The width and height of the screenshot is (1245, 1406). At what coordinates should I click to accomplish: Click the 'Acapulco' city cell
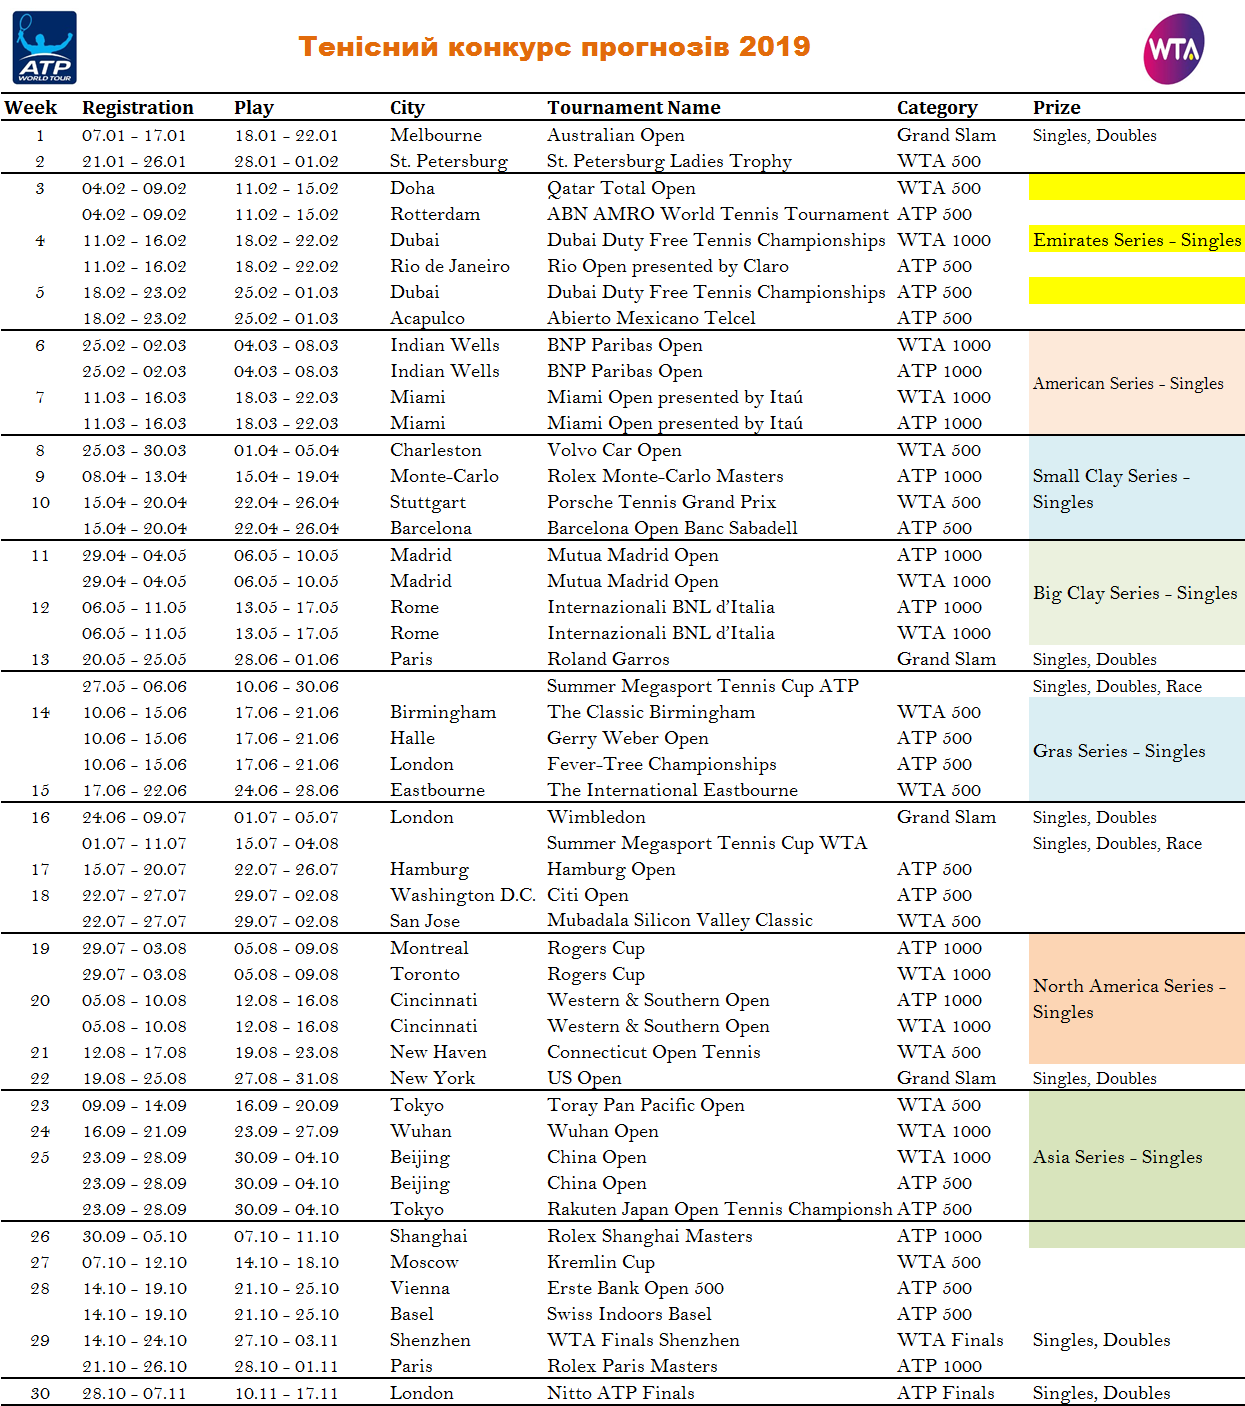click(x=427, y=318)
